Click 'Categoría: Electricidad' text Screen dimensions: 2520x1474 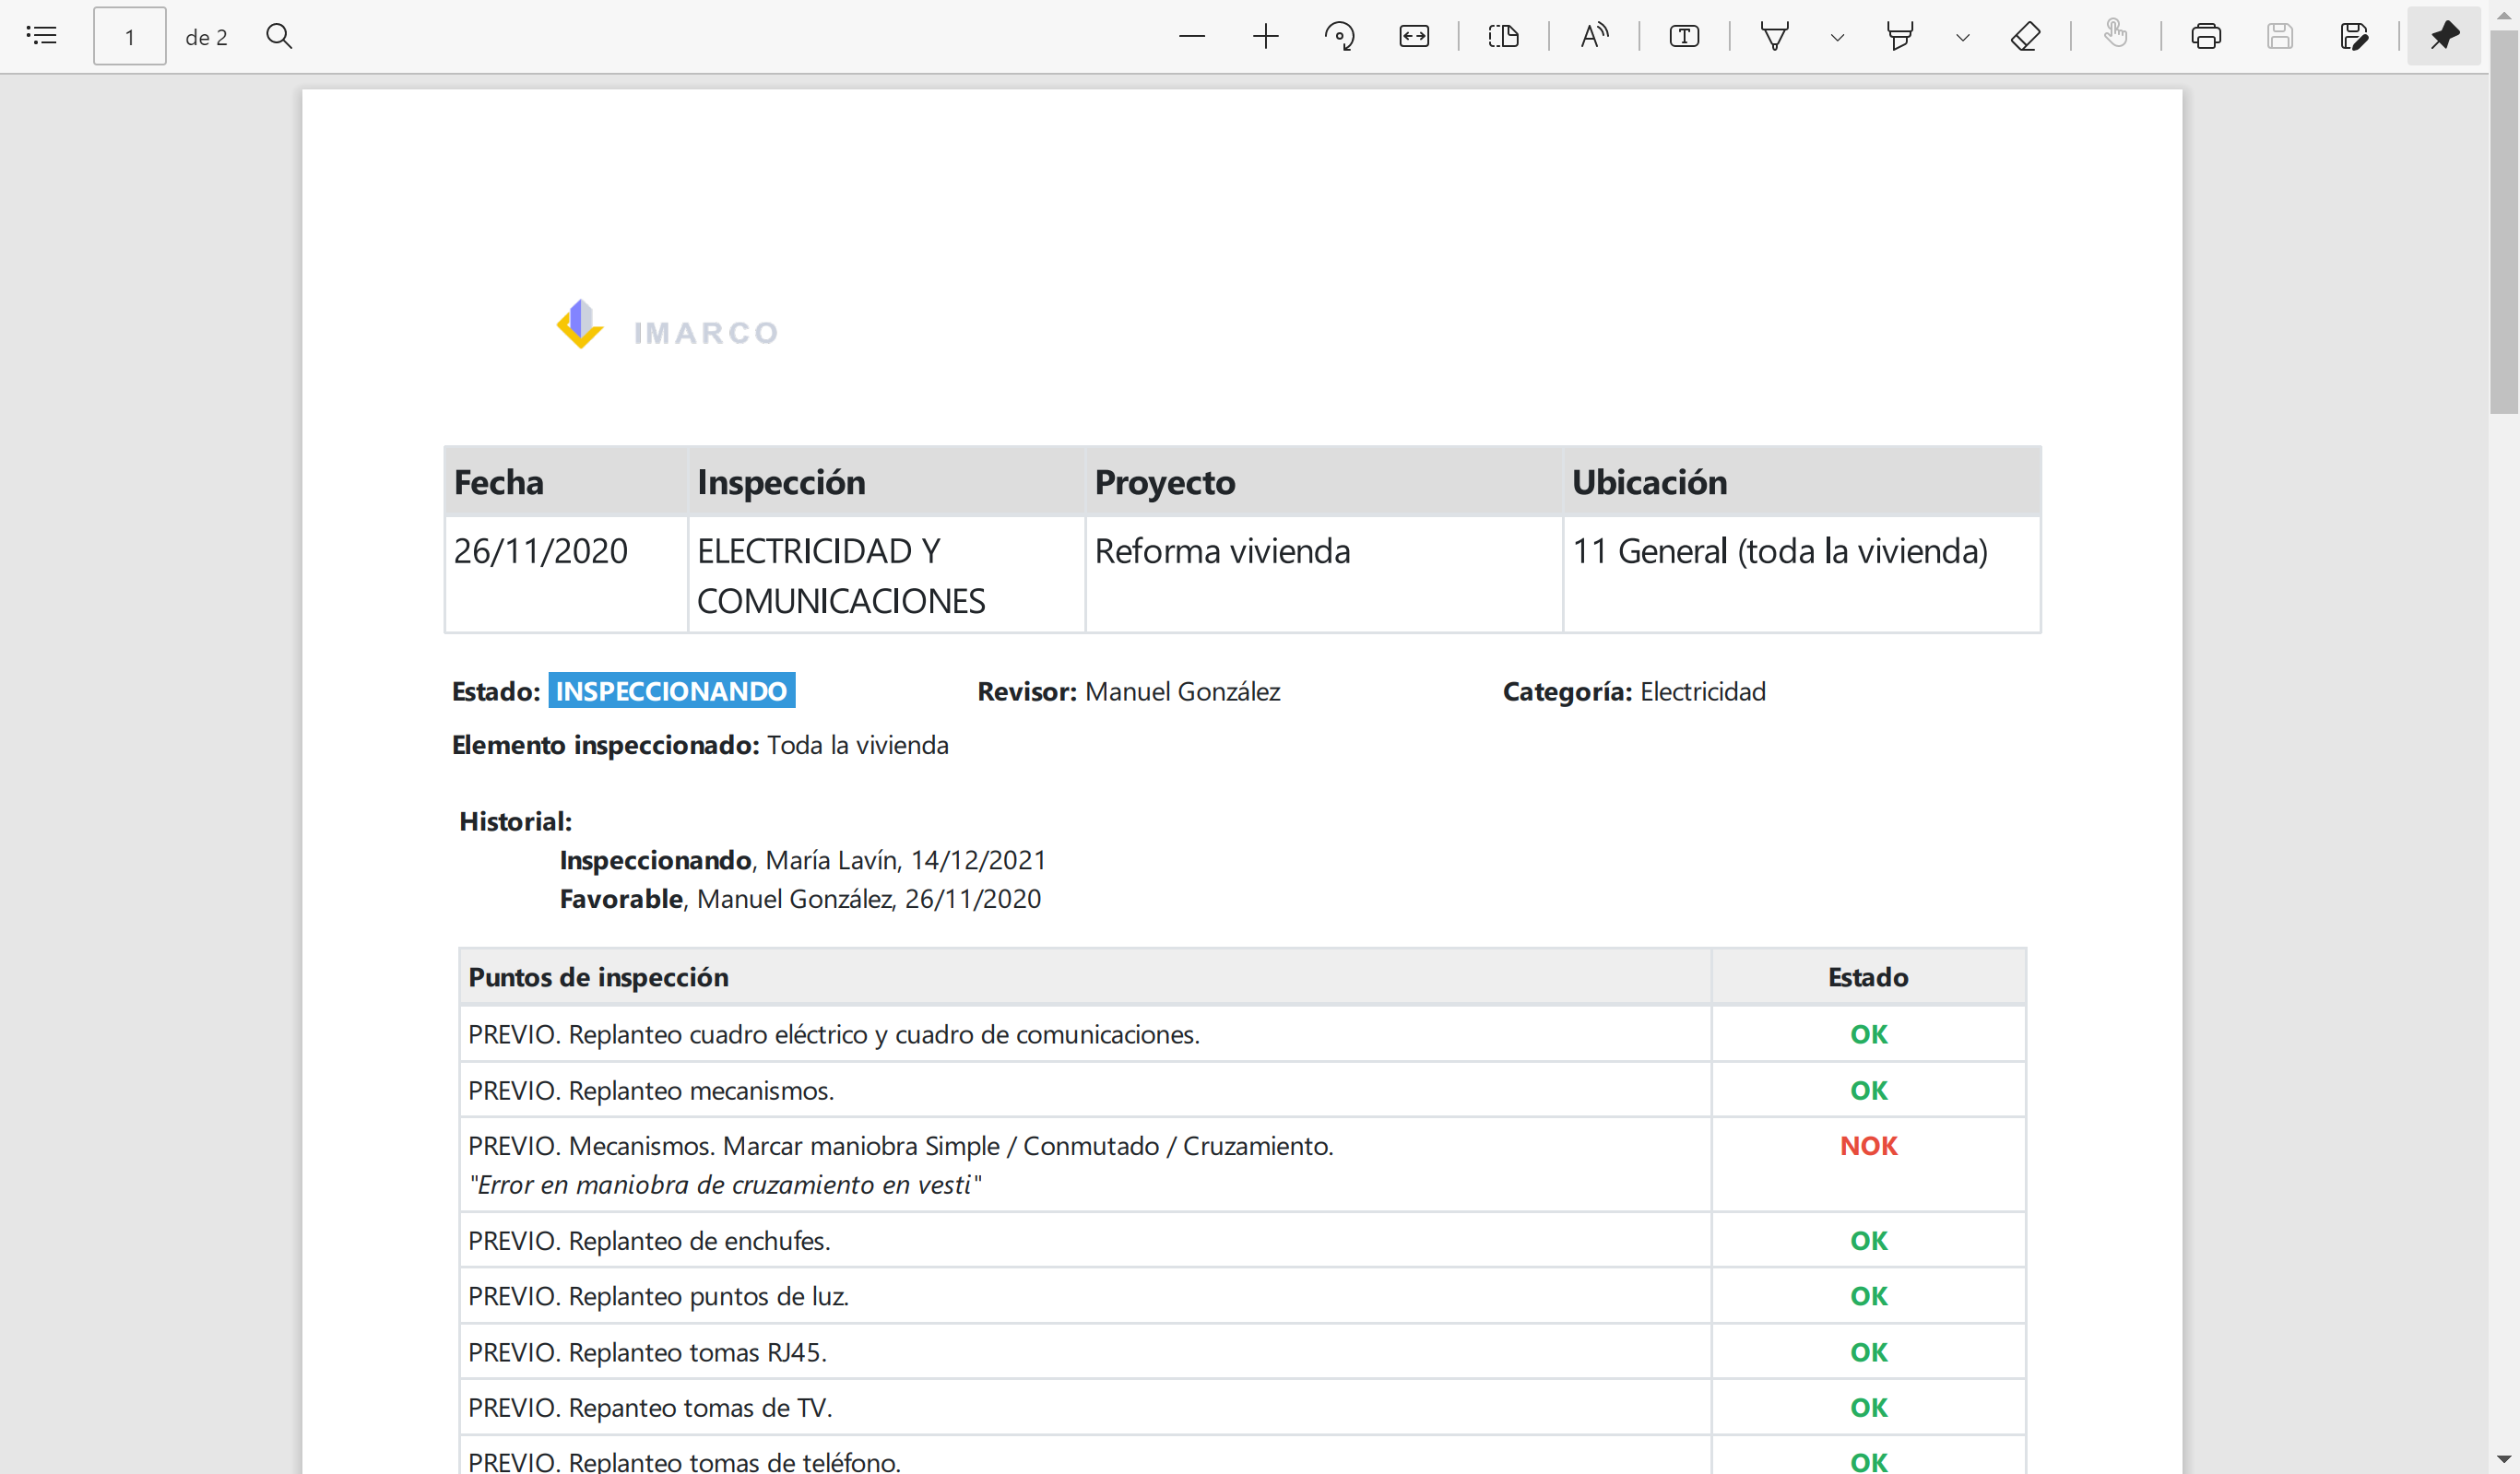[1634, 692]
